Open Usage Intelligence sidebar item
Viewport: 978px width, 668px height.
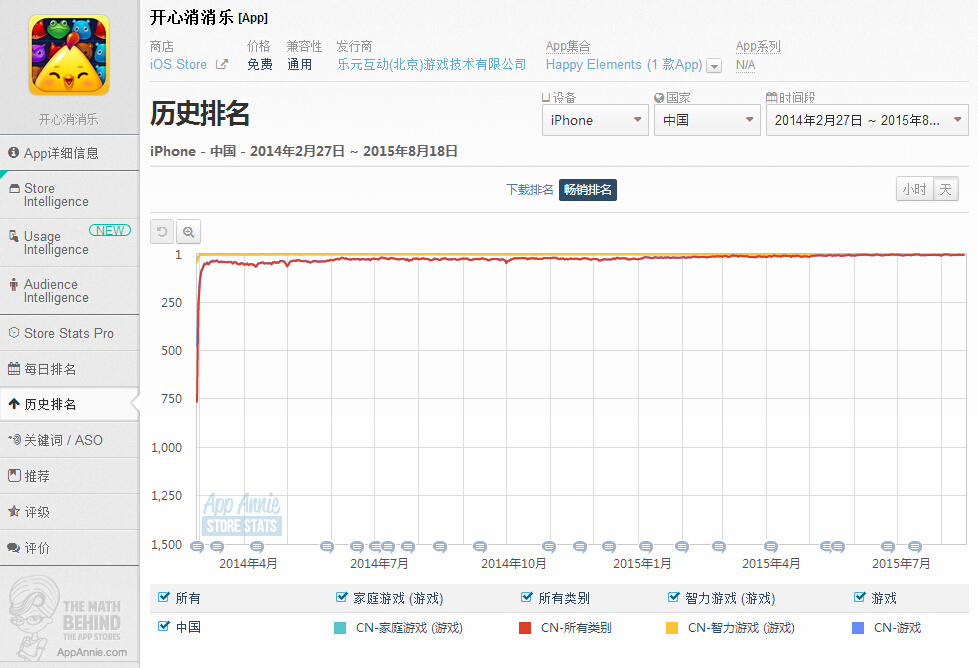pyautogui.click(x=69, y=243)
